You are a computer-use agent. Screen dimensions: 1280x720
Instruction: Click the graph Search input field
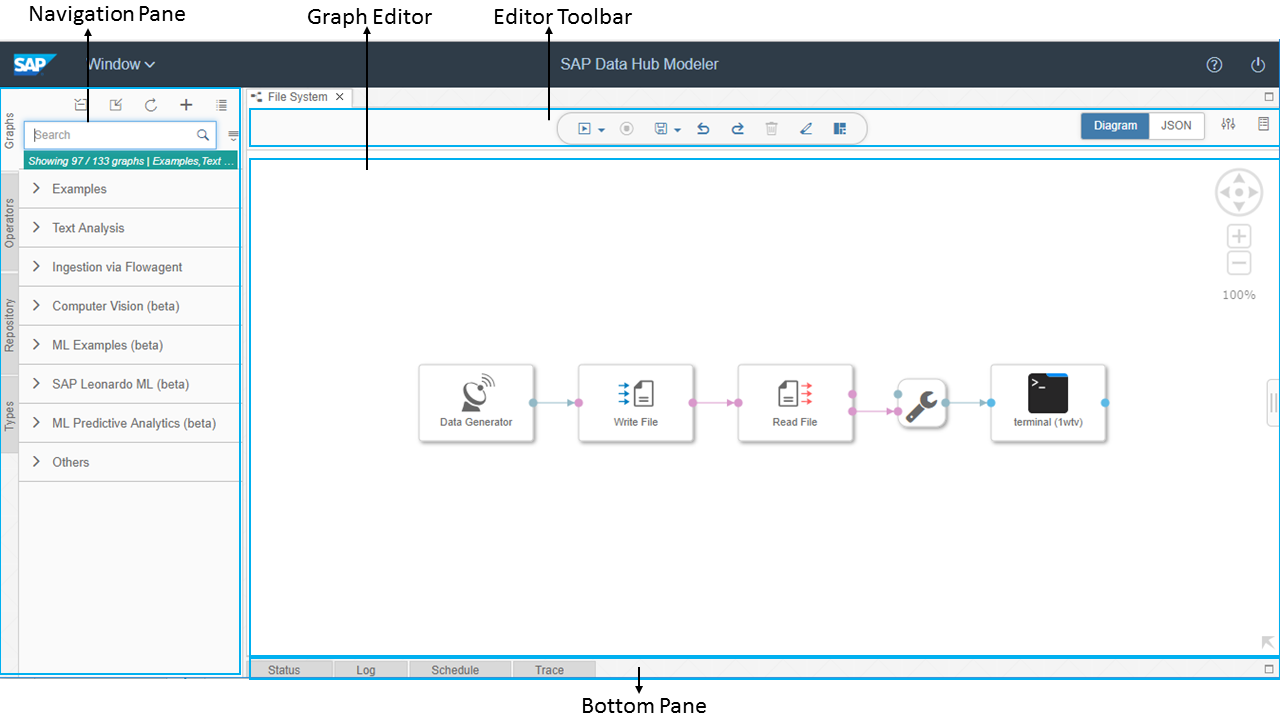(x=112, y=135)
